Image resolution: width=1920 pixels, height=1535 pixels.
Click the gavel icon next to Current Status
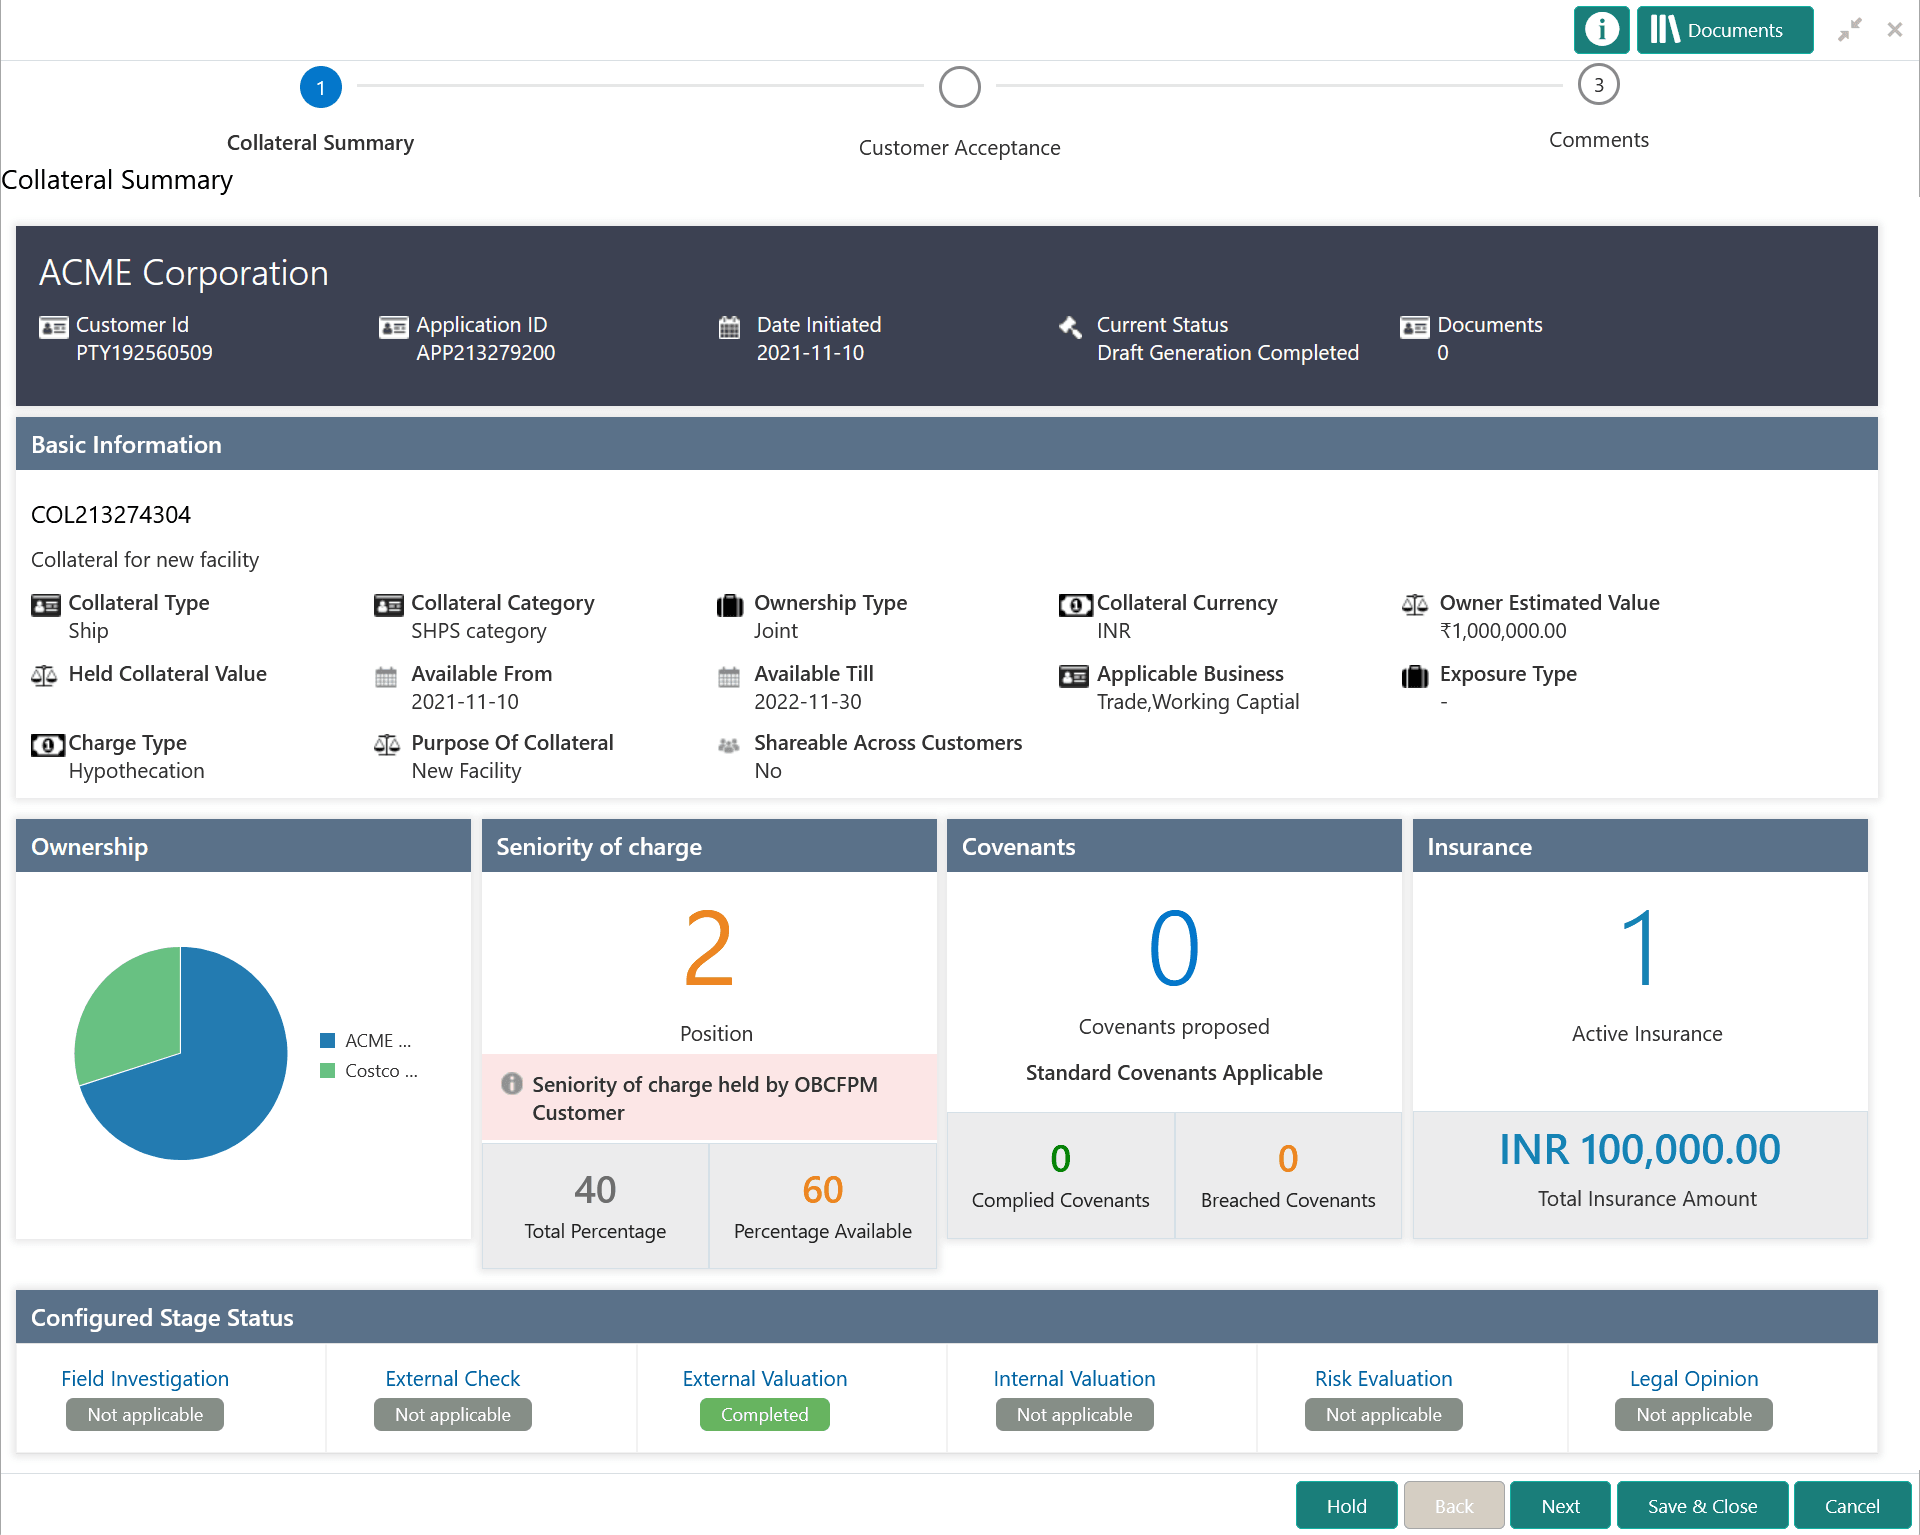coord(1070,327)
